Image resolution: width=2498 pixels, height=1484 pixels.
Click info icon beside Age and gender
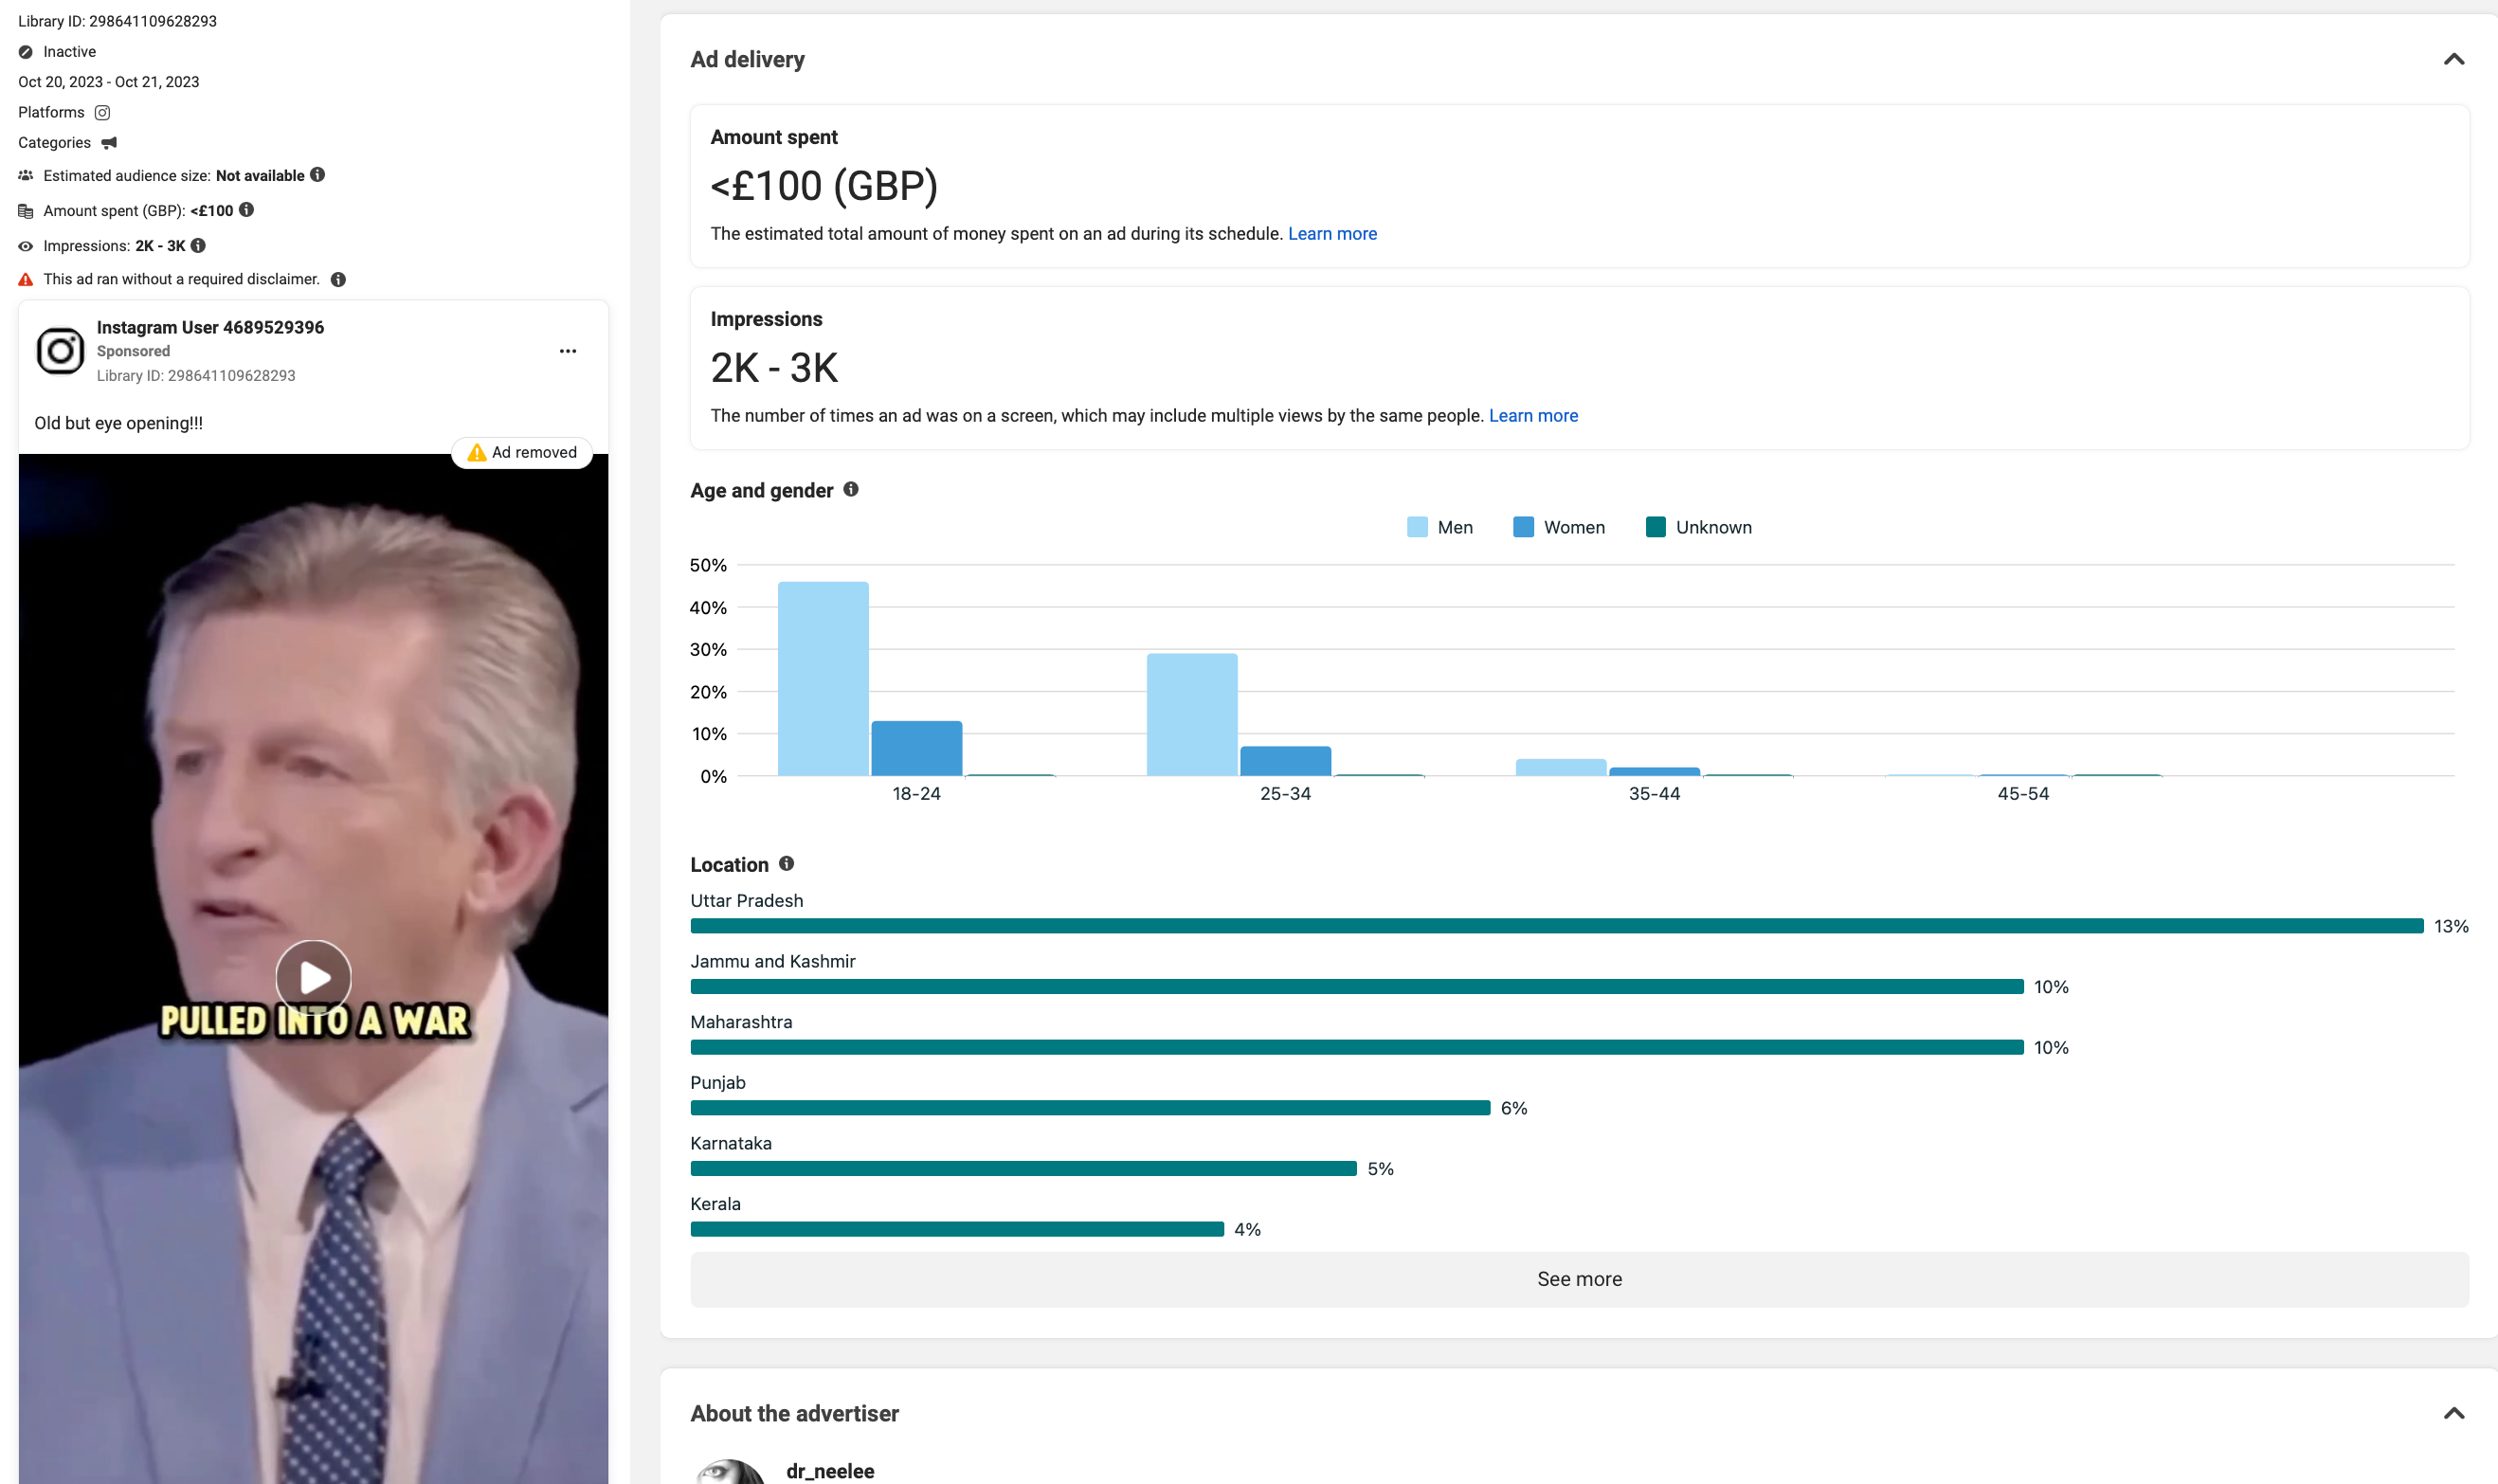tap(851, 489)
